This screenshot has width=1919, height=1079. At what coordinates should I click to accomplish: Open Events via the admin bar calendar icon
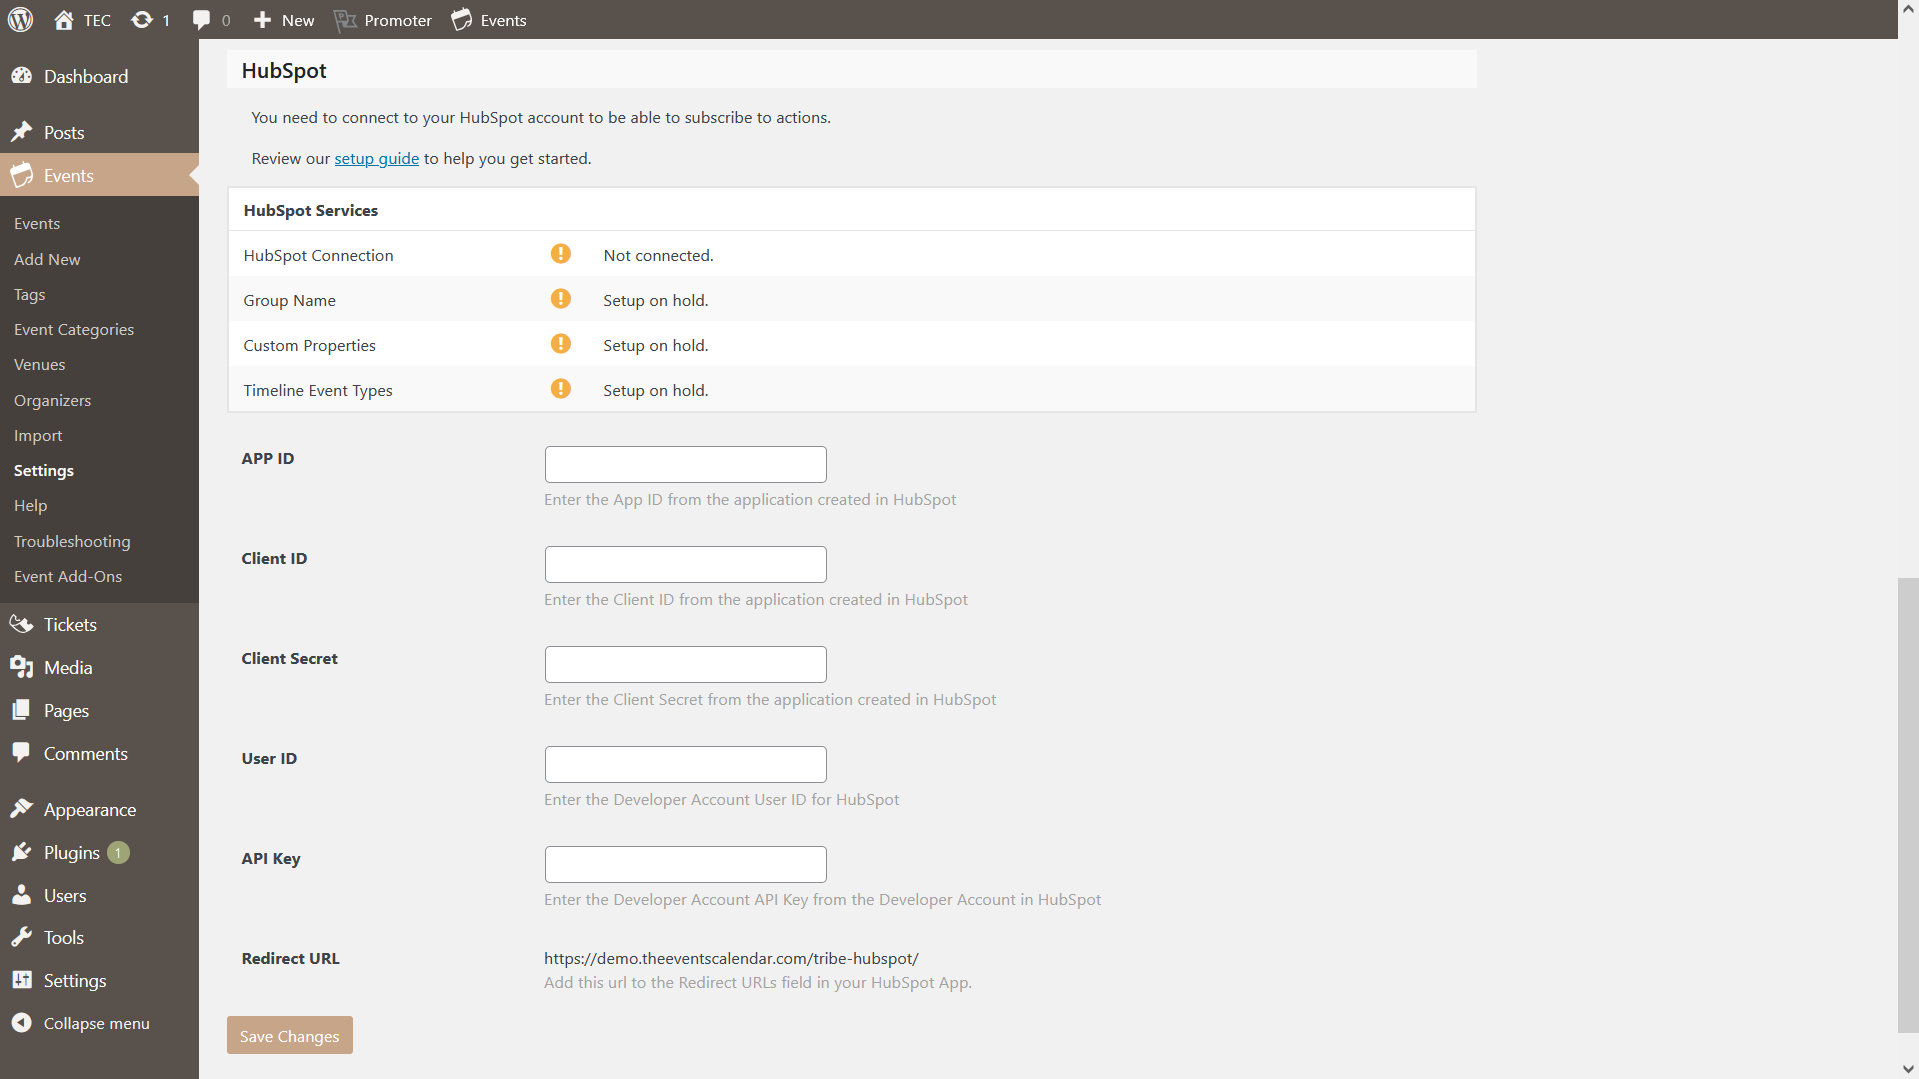(461, 19)
